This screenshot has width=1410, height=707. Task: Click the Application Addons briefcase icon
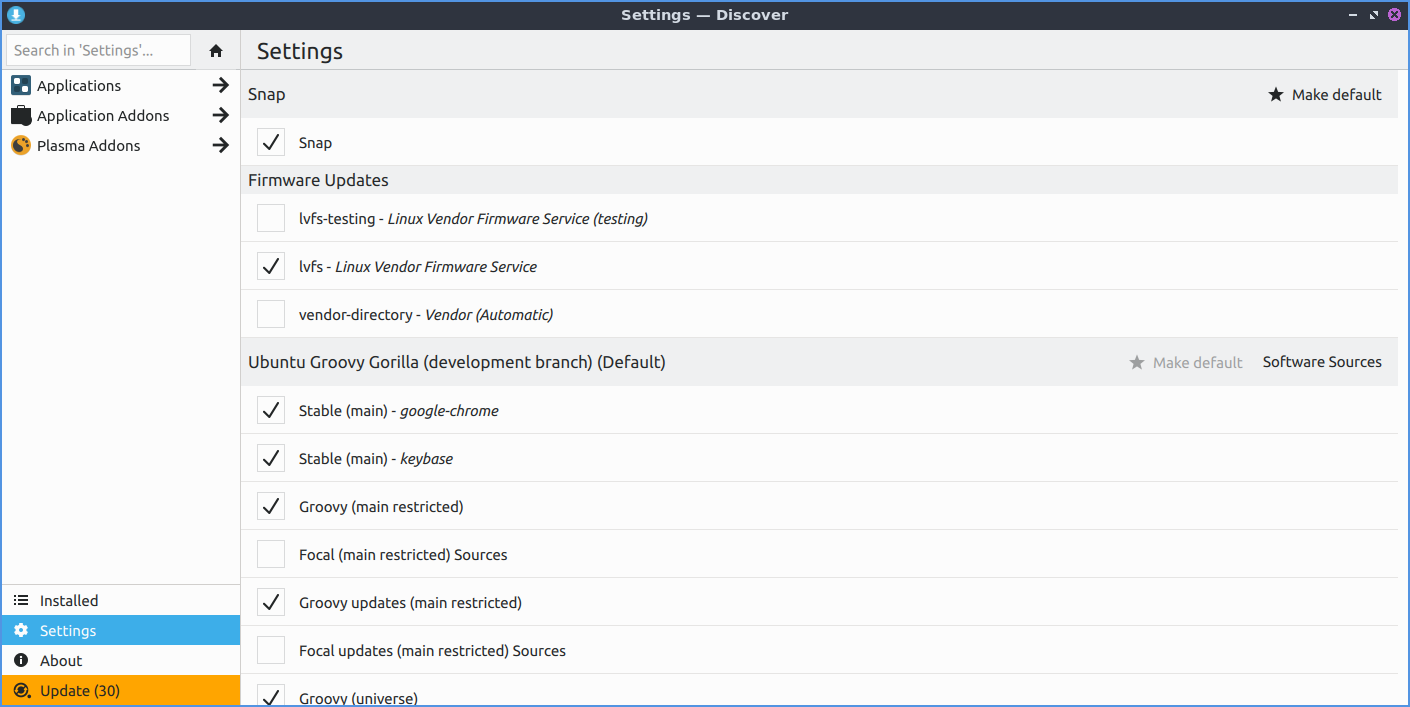coord(21,116)
